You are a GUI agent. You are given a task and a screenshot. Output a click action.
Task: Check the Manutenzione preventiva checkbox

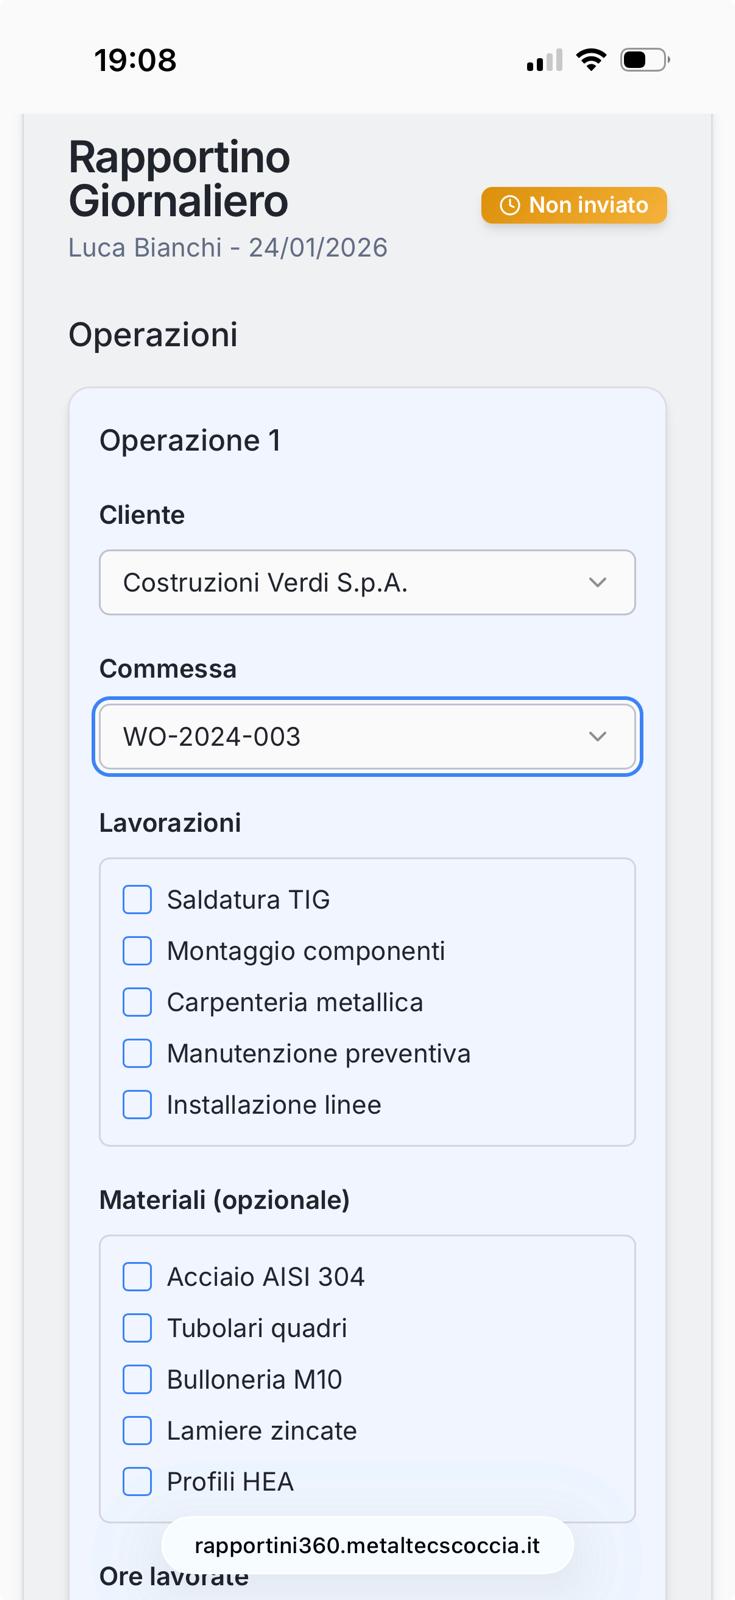pos(137,1053)
